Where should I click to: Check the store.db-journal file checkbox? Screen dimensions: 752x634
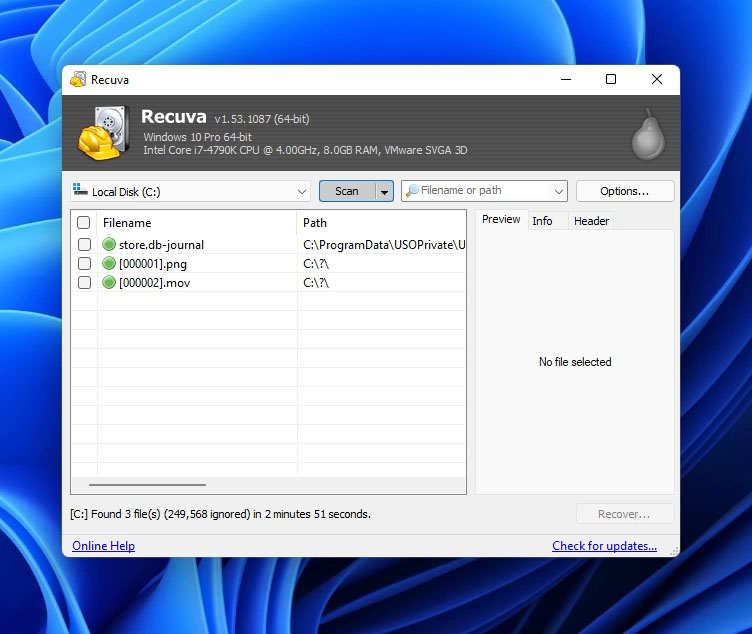click(84, 245)
